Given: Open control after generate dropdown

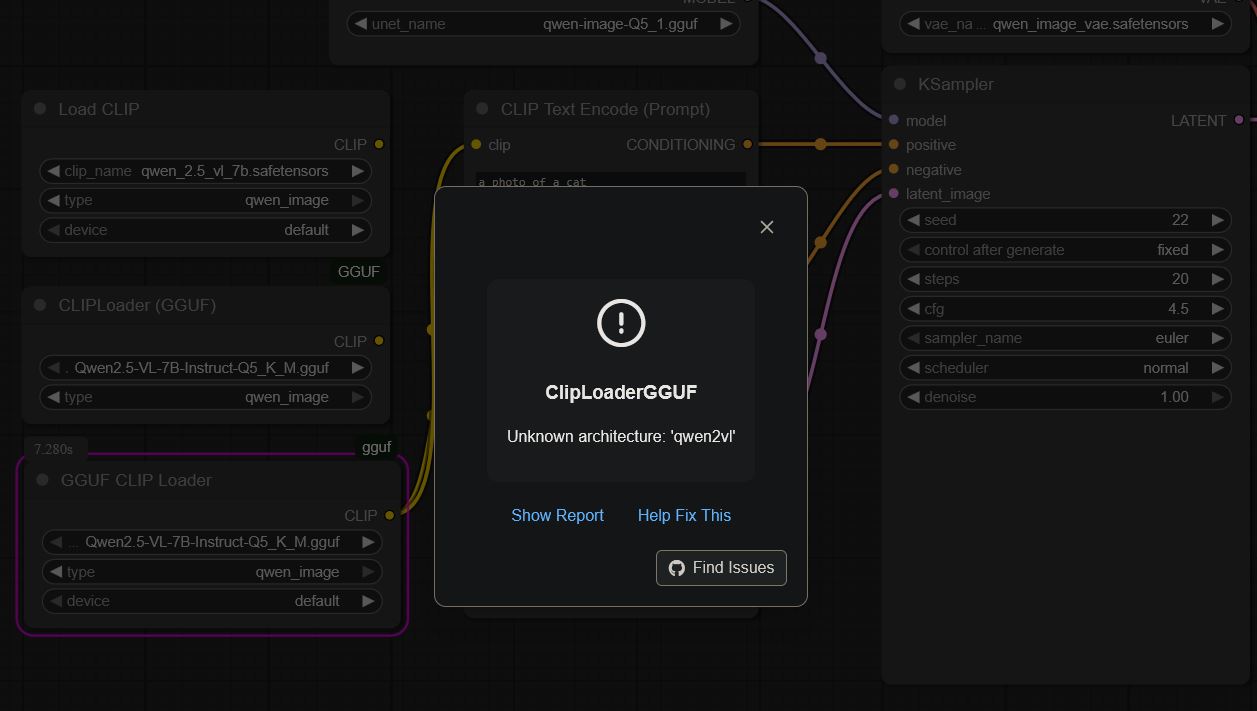Looking at the screenshot, I should click(x=1065, y=250).
